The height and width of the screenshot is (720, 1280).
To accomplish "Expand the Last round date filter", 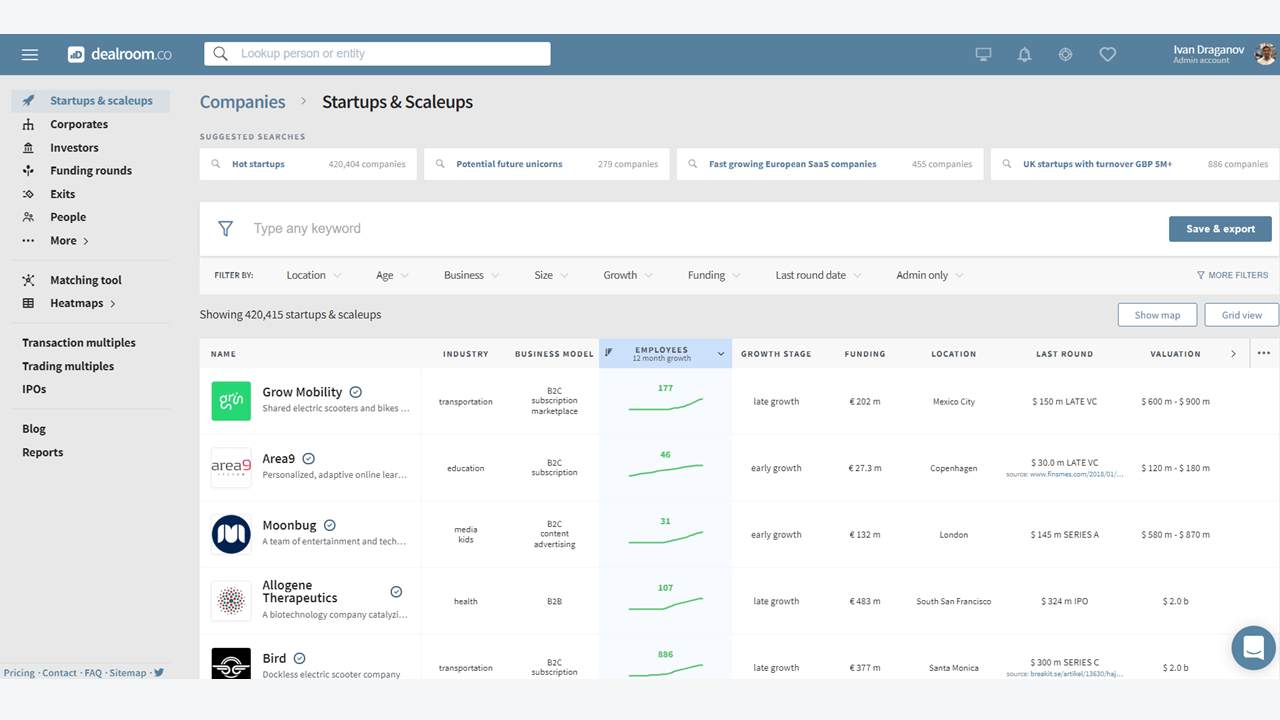I will click(817, 275).
